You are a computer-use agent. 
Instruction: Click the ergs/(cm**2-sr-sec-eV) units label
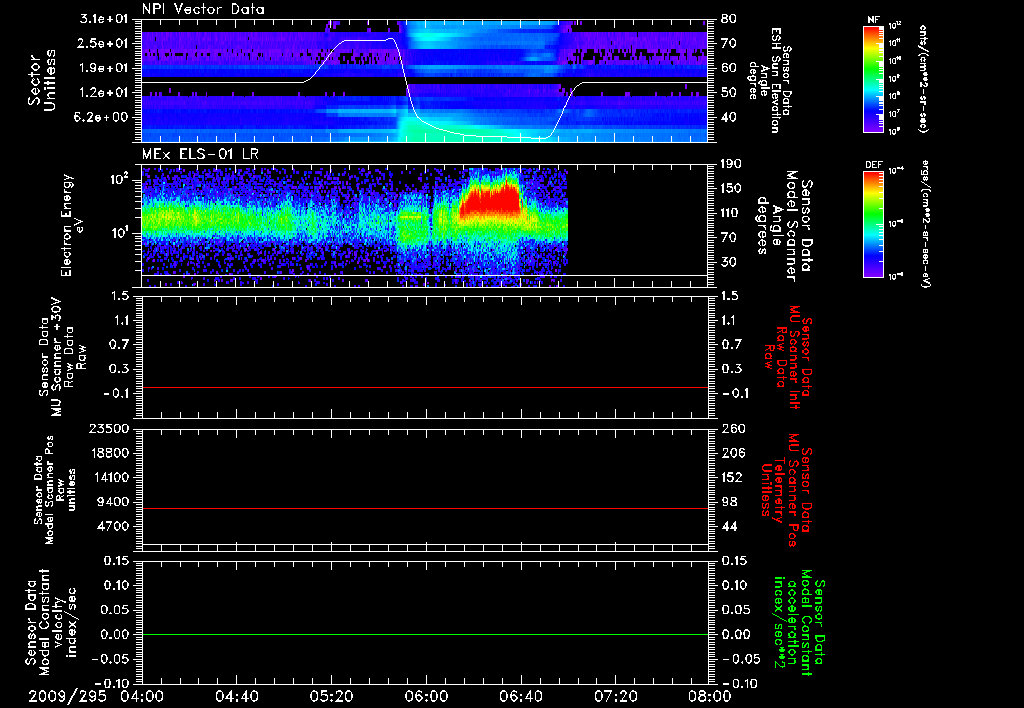point(926,224)
